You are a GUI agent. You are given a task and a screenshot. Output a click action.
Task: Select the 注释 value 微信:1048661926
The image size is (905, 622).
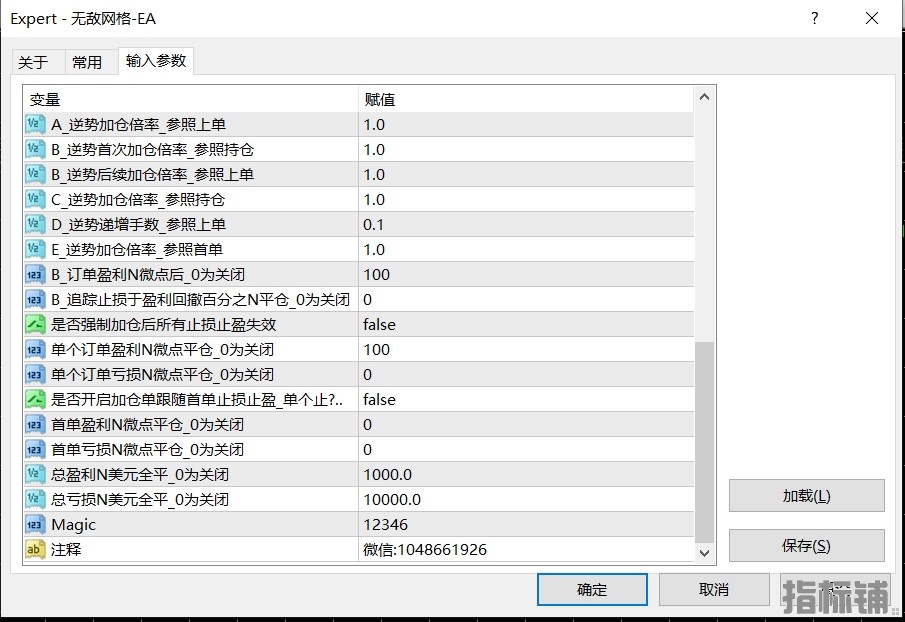click(x=425, y=550)
